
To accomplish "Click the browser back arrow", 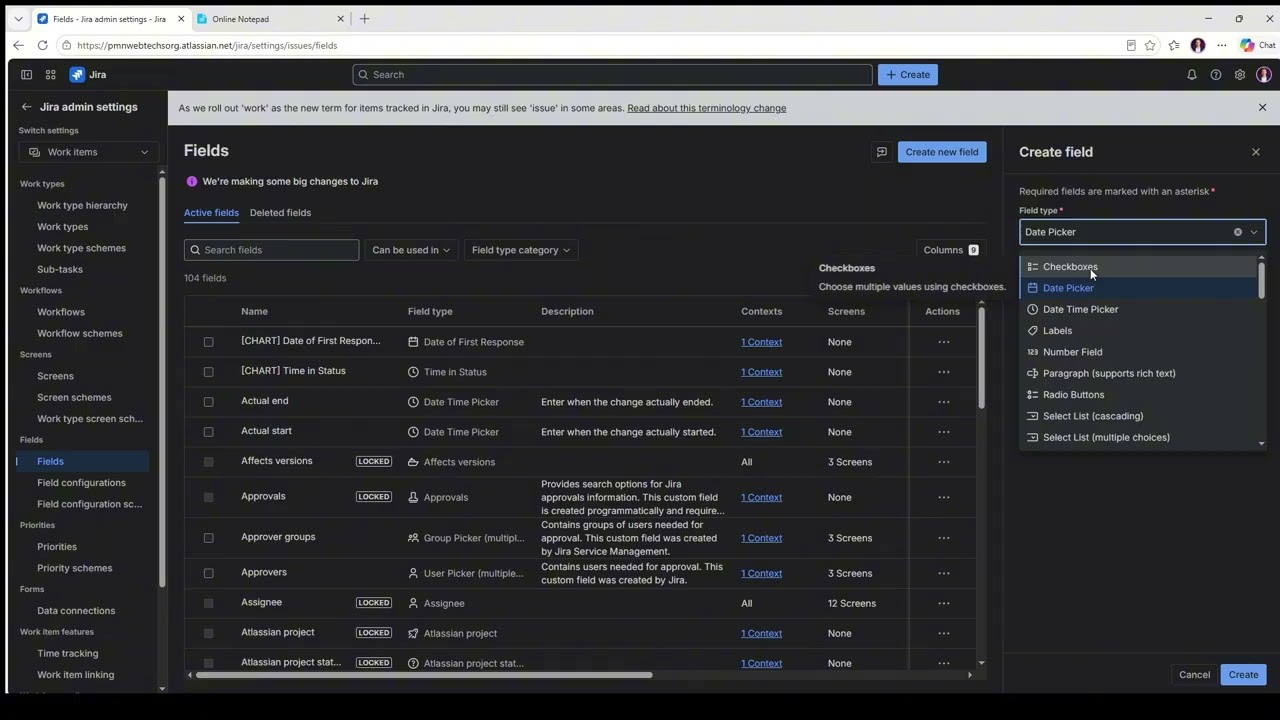I will (18, 45).
